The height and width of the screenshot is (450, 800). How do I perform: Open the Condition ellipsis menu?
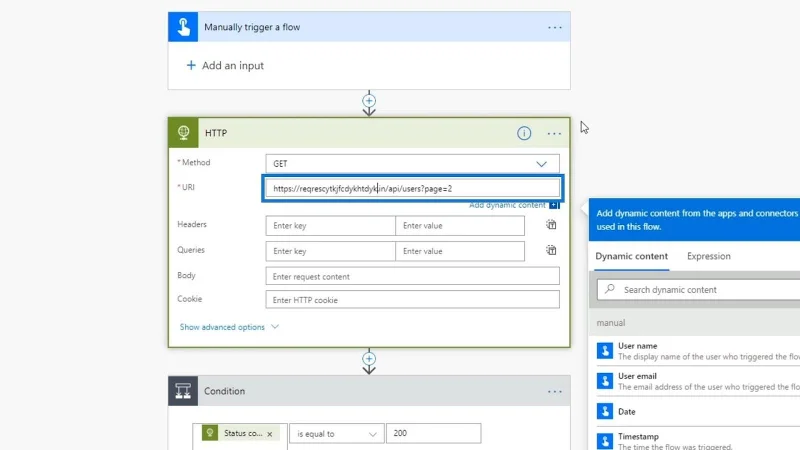555,392
